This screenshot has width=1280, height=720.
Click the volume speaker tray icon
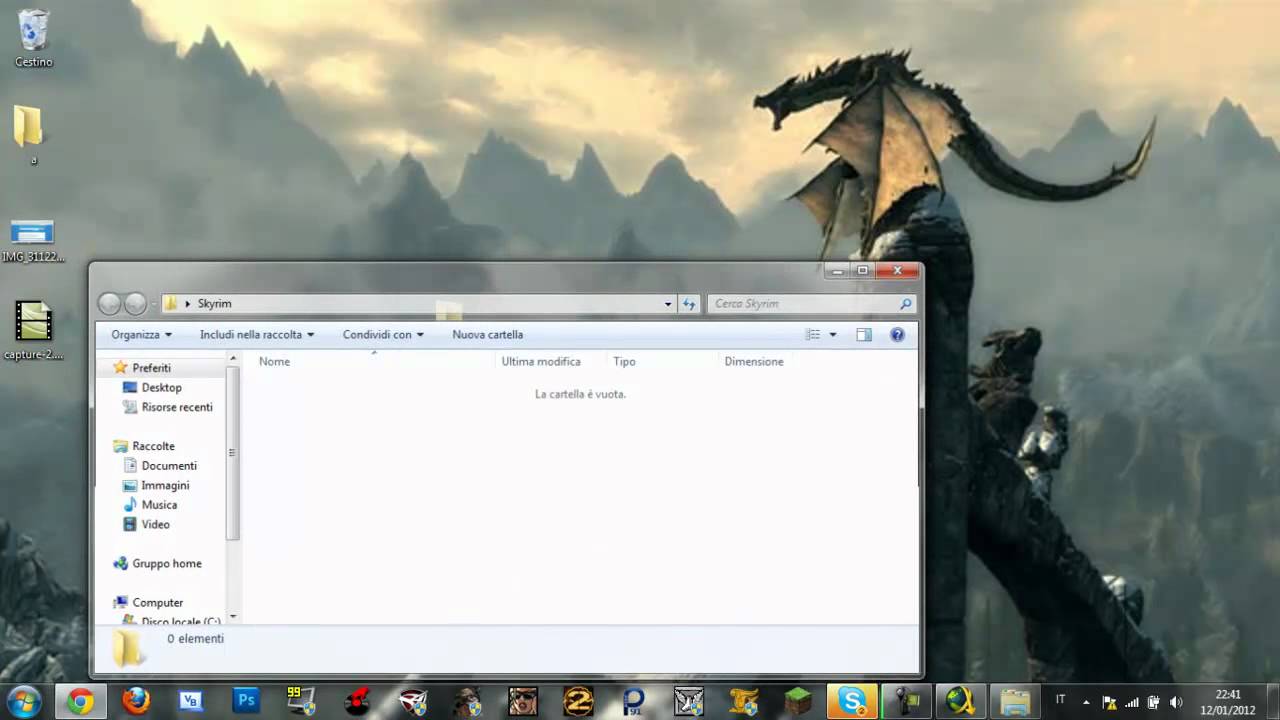click(1176, 702)
